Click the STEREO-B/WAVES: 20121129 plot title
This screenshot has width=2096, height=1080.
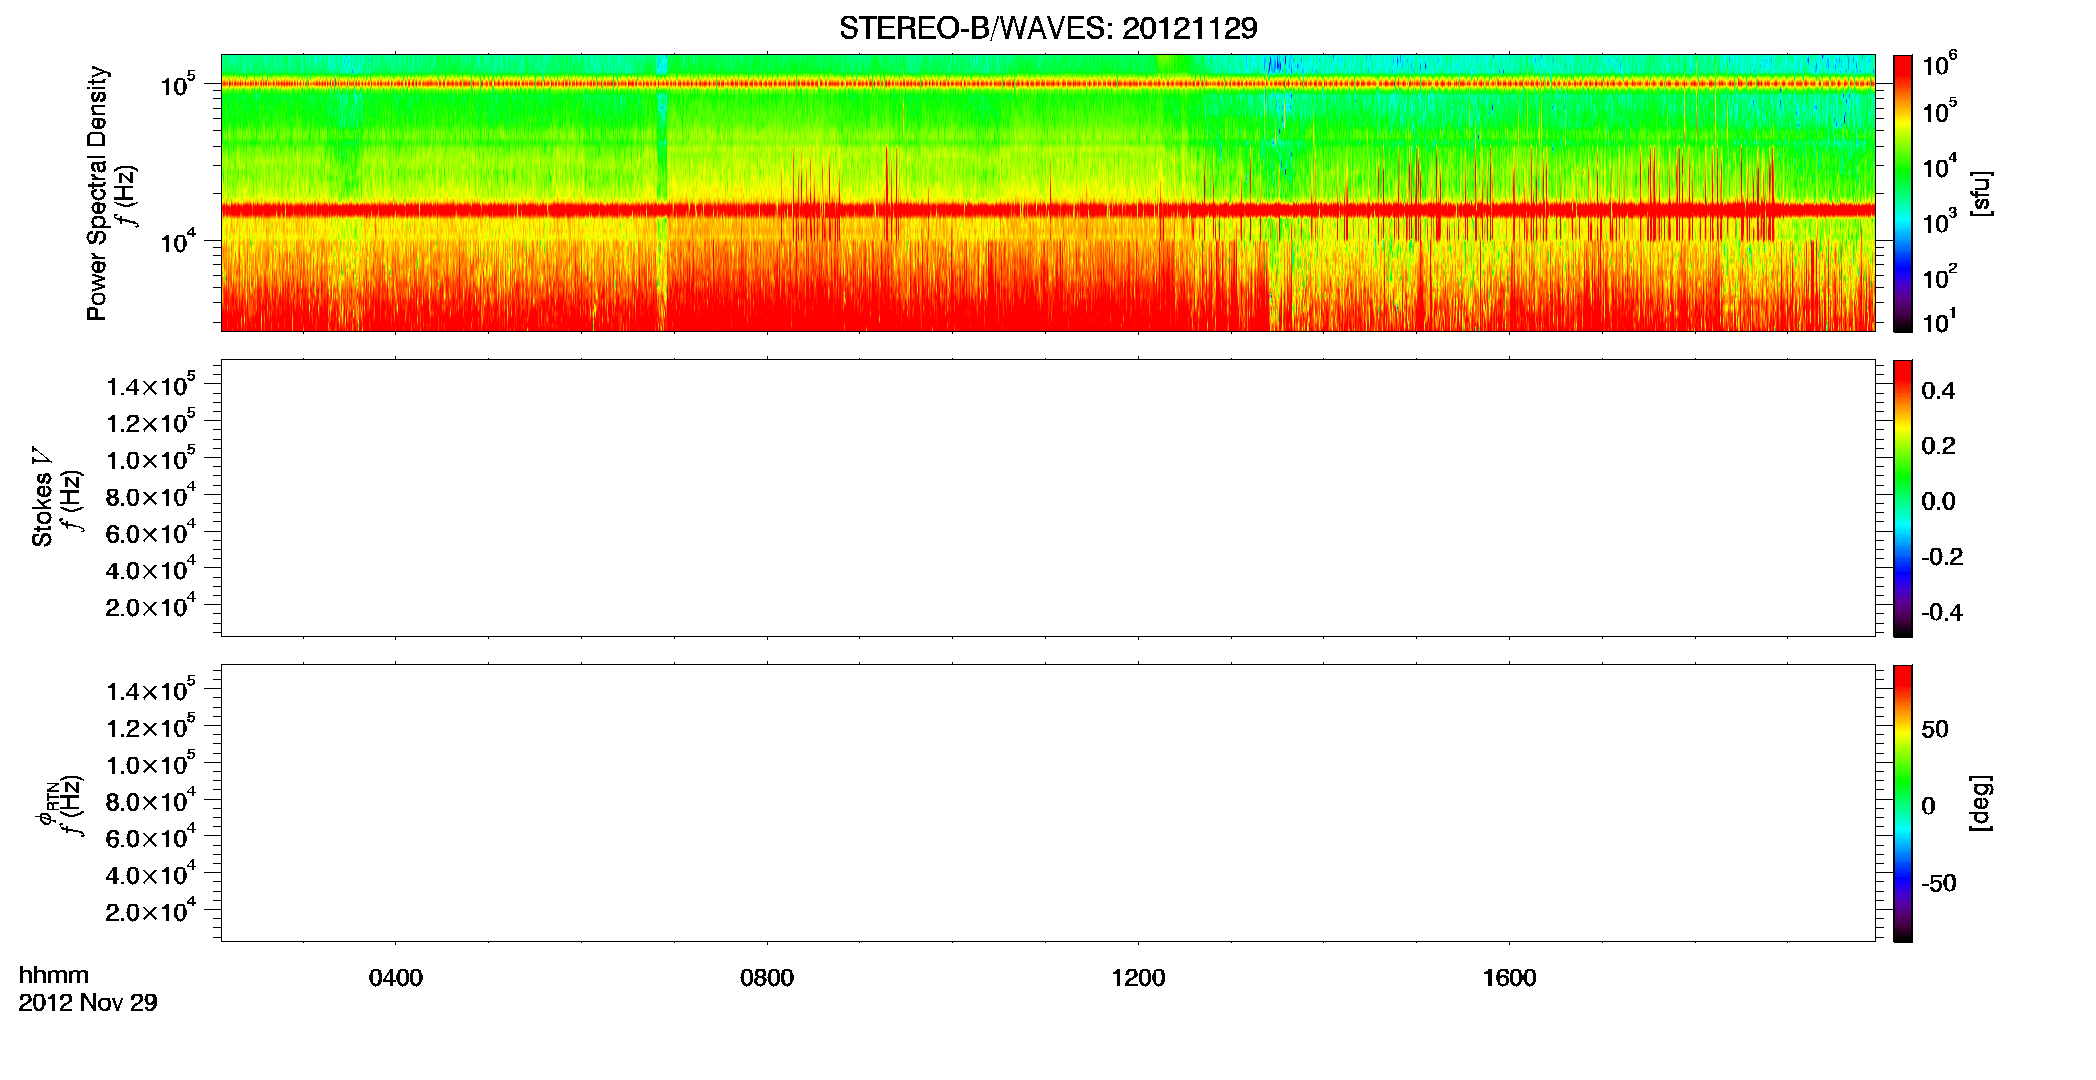click(1048, 28)
